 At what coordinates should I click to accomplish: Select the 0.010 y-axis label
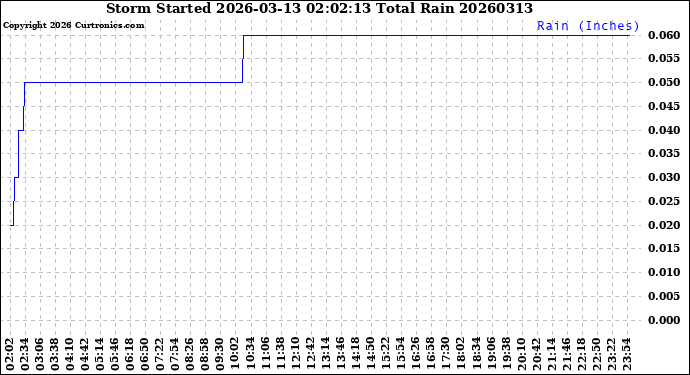(x=664, y=272)
